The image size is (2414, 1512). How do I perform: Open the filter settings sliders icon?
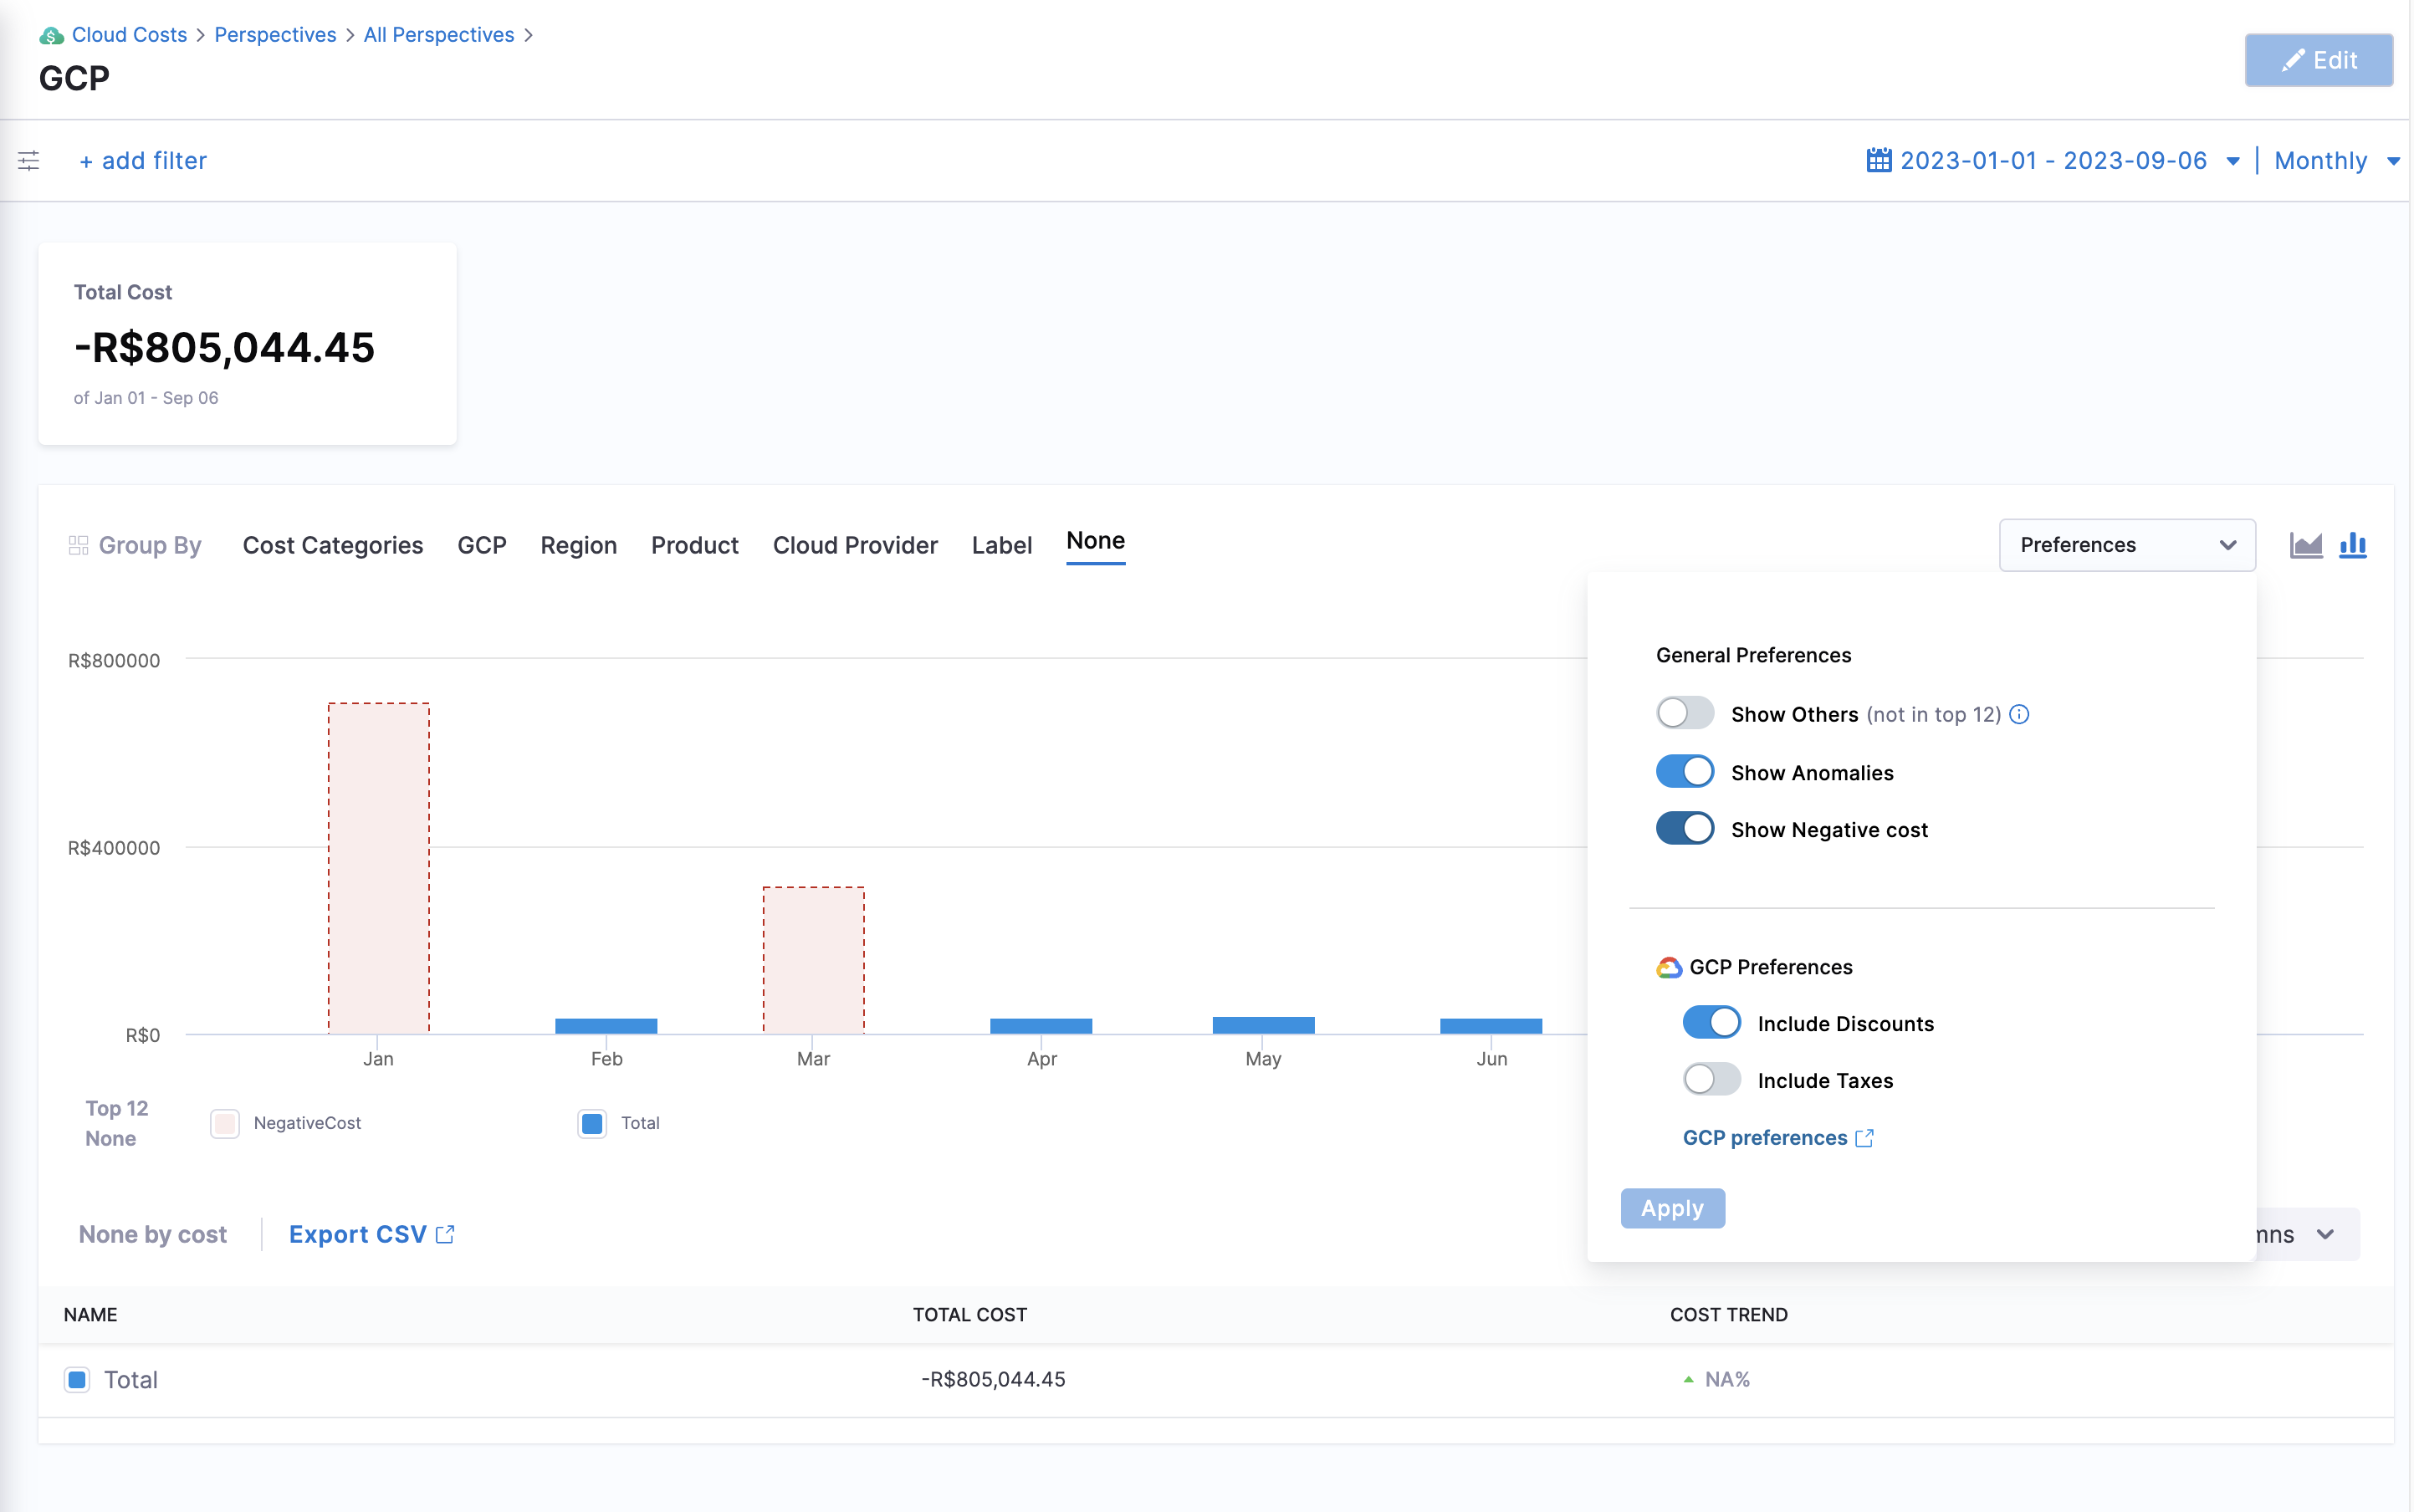click(x=29, y=160)
